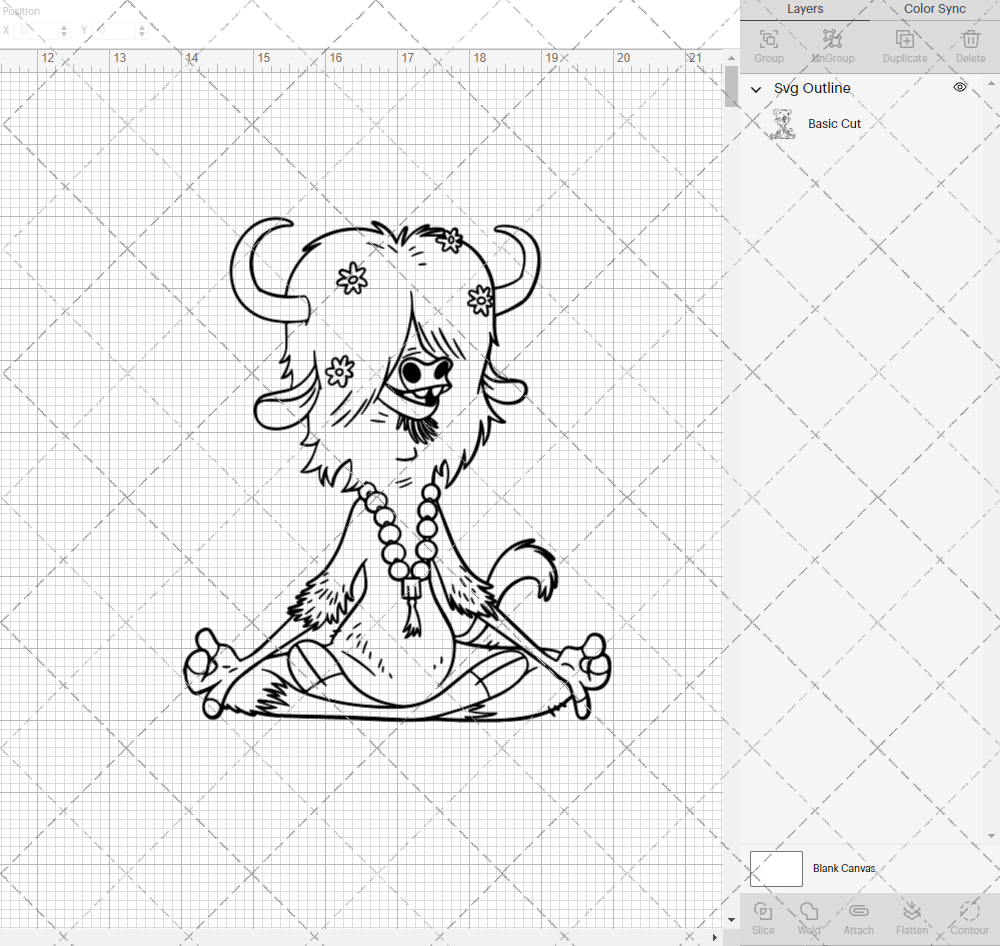
Task: Click inside the X position field
Action: (x=35, y=30)
